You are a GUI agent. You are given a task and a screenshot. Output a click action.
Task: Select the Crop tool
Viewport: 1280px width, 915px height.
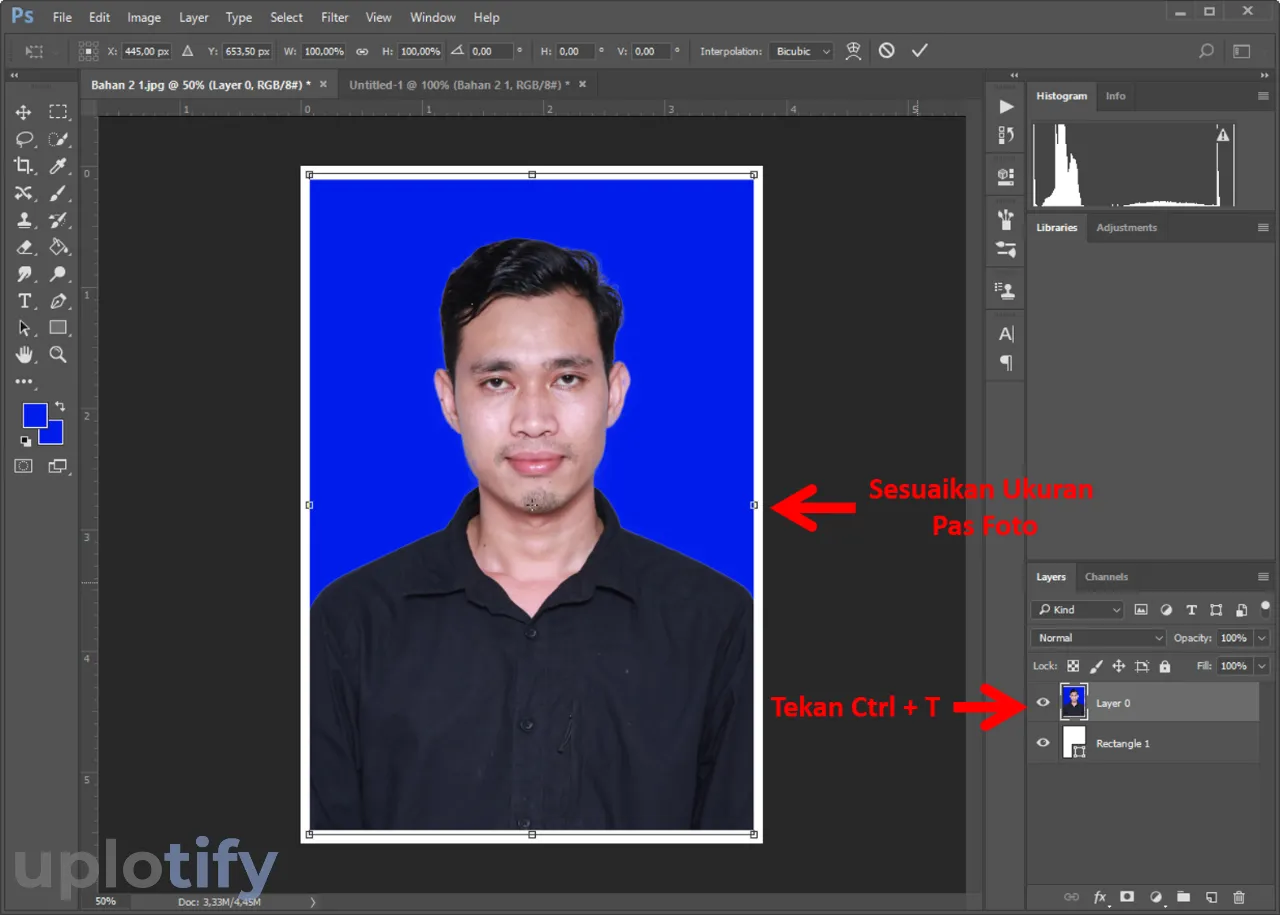click(23, 166)
